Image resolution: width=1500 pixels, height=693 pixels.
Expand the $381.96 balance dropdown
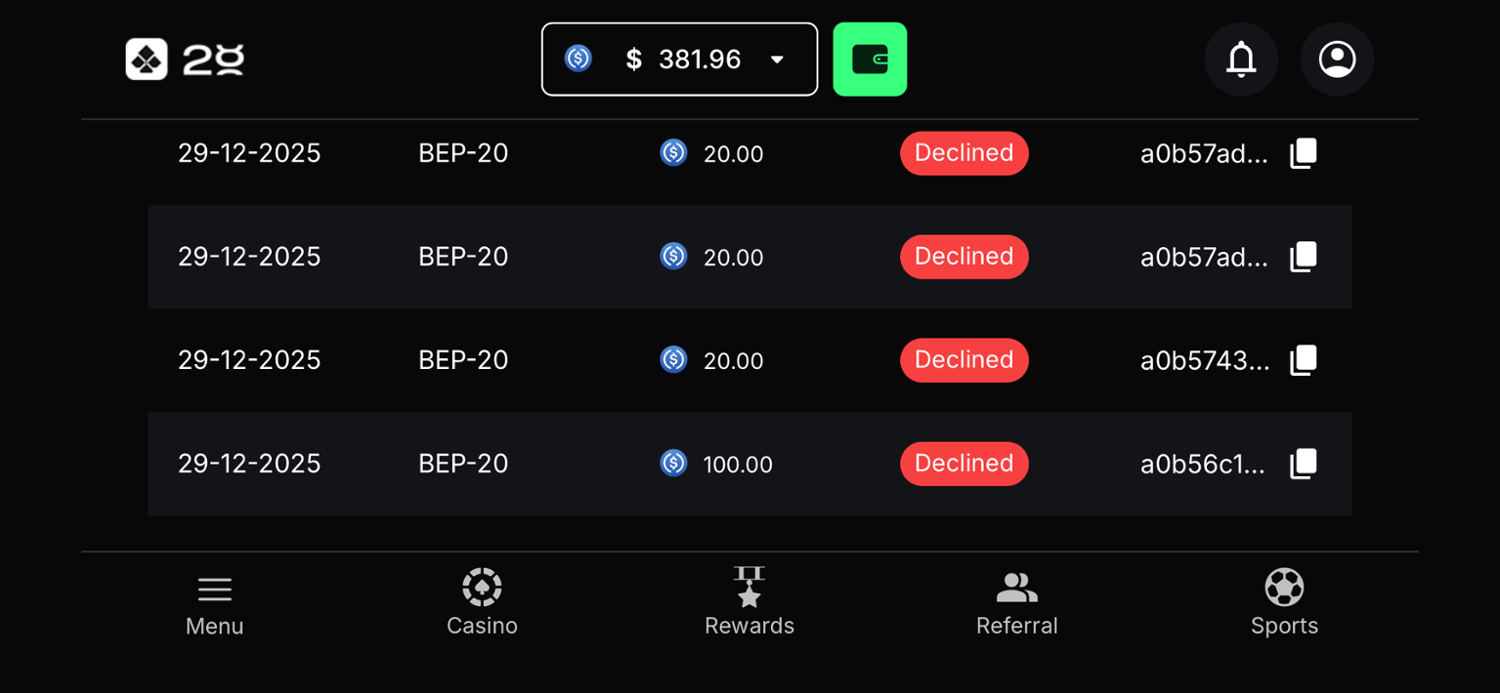click(x=777, y=60)
